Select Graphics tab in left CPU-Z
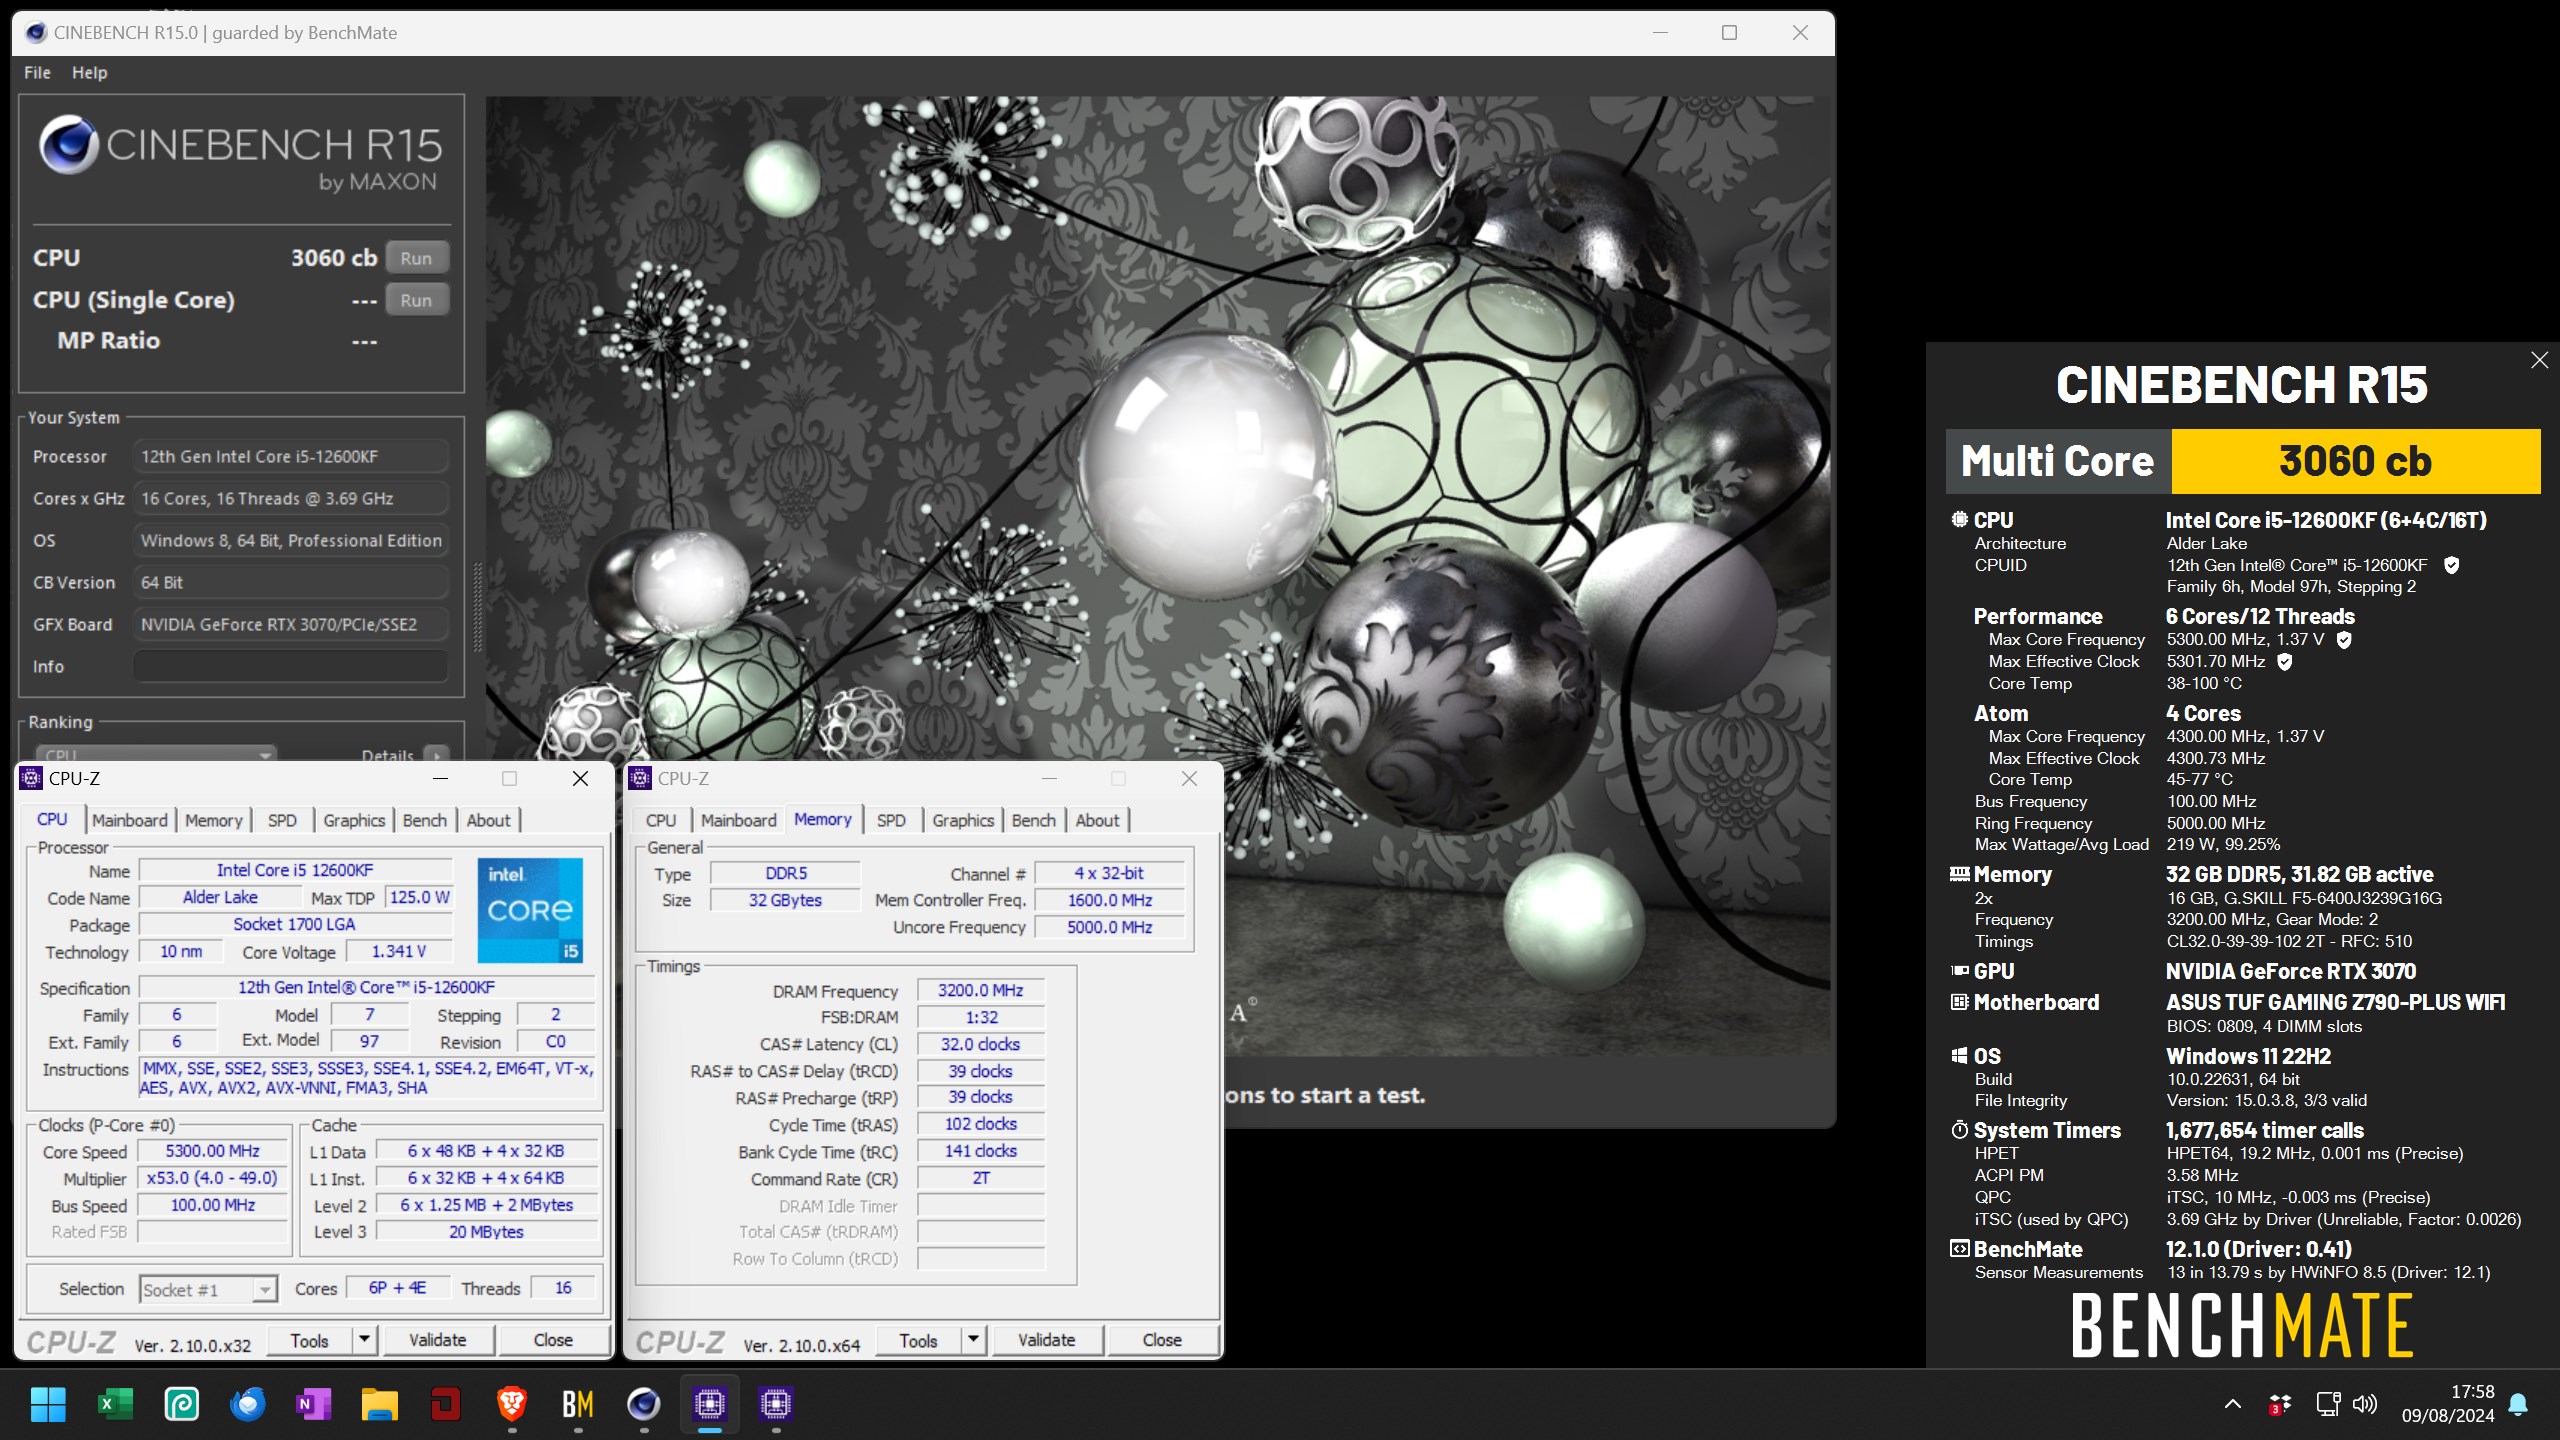This screenshot has height=1440, width=2560. 354,820
